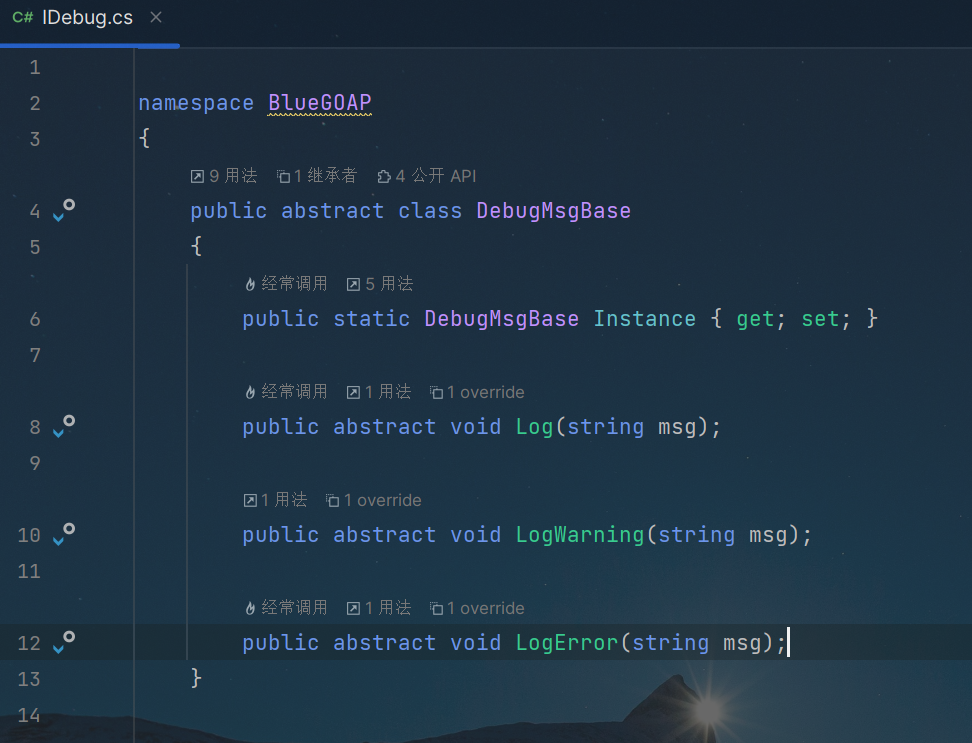Click the overridden gutter icon on line 10
This screenshot has height=743, width=972.
[x=64, y=534]
